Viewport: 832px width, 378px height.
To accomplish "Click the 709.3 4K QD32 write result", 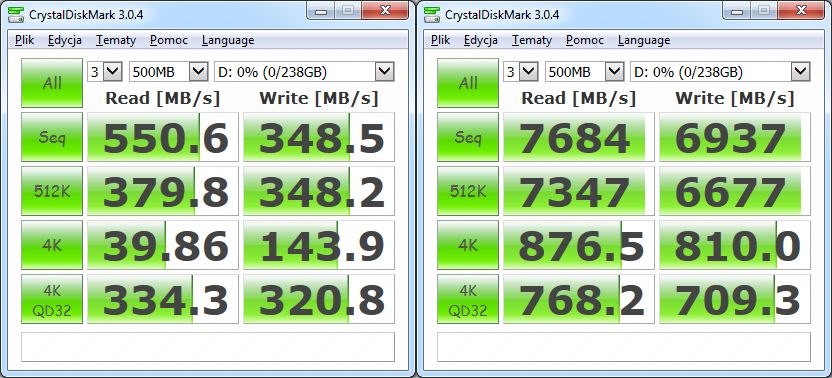I will 735,299.
